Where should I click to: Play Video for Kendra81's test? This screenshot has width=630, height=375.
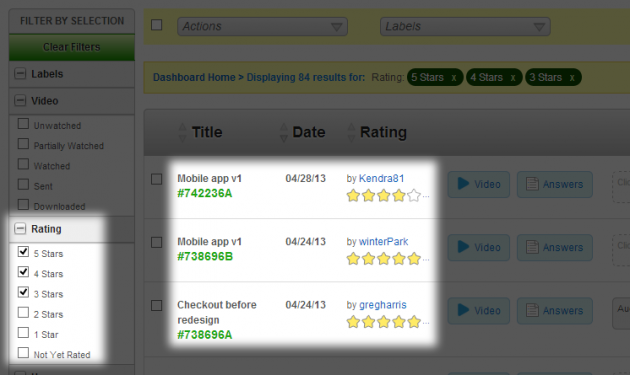(x=479, y=184)
